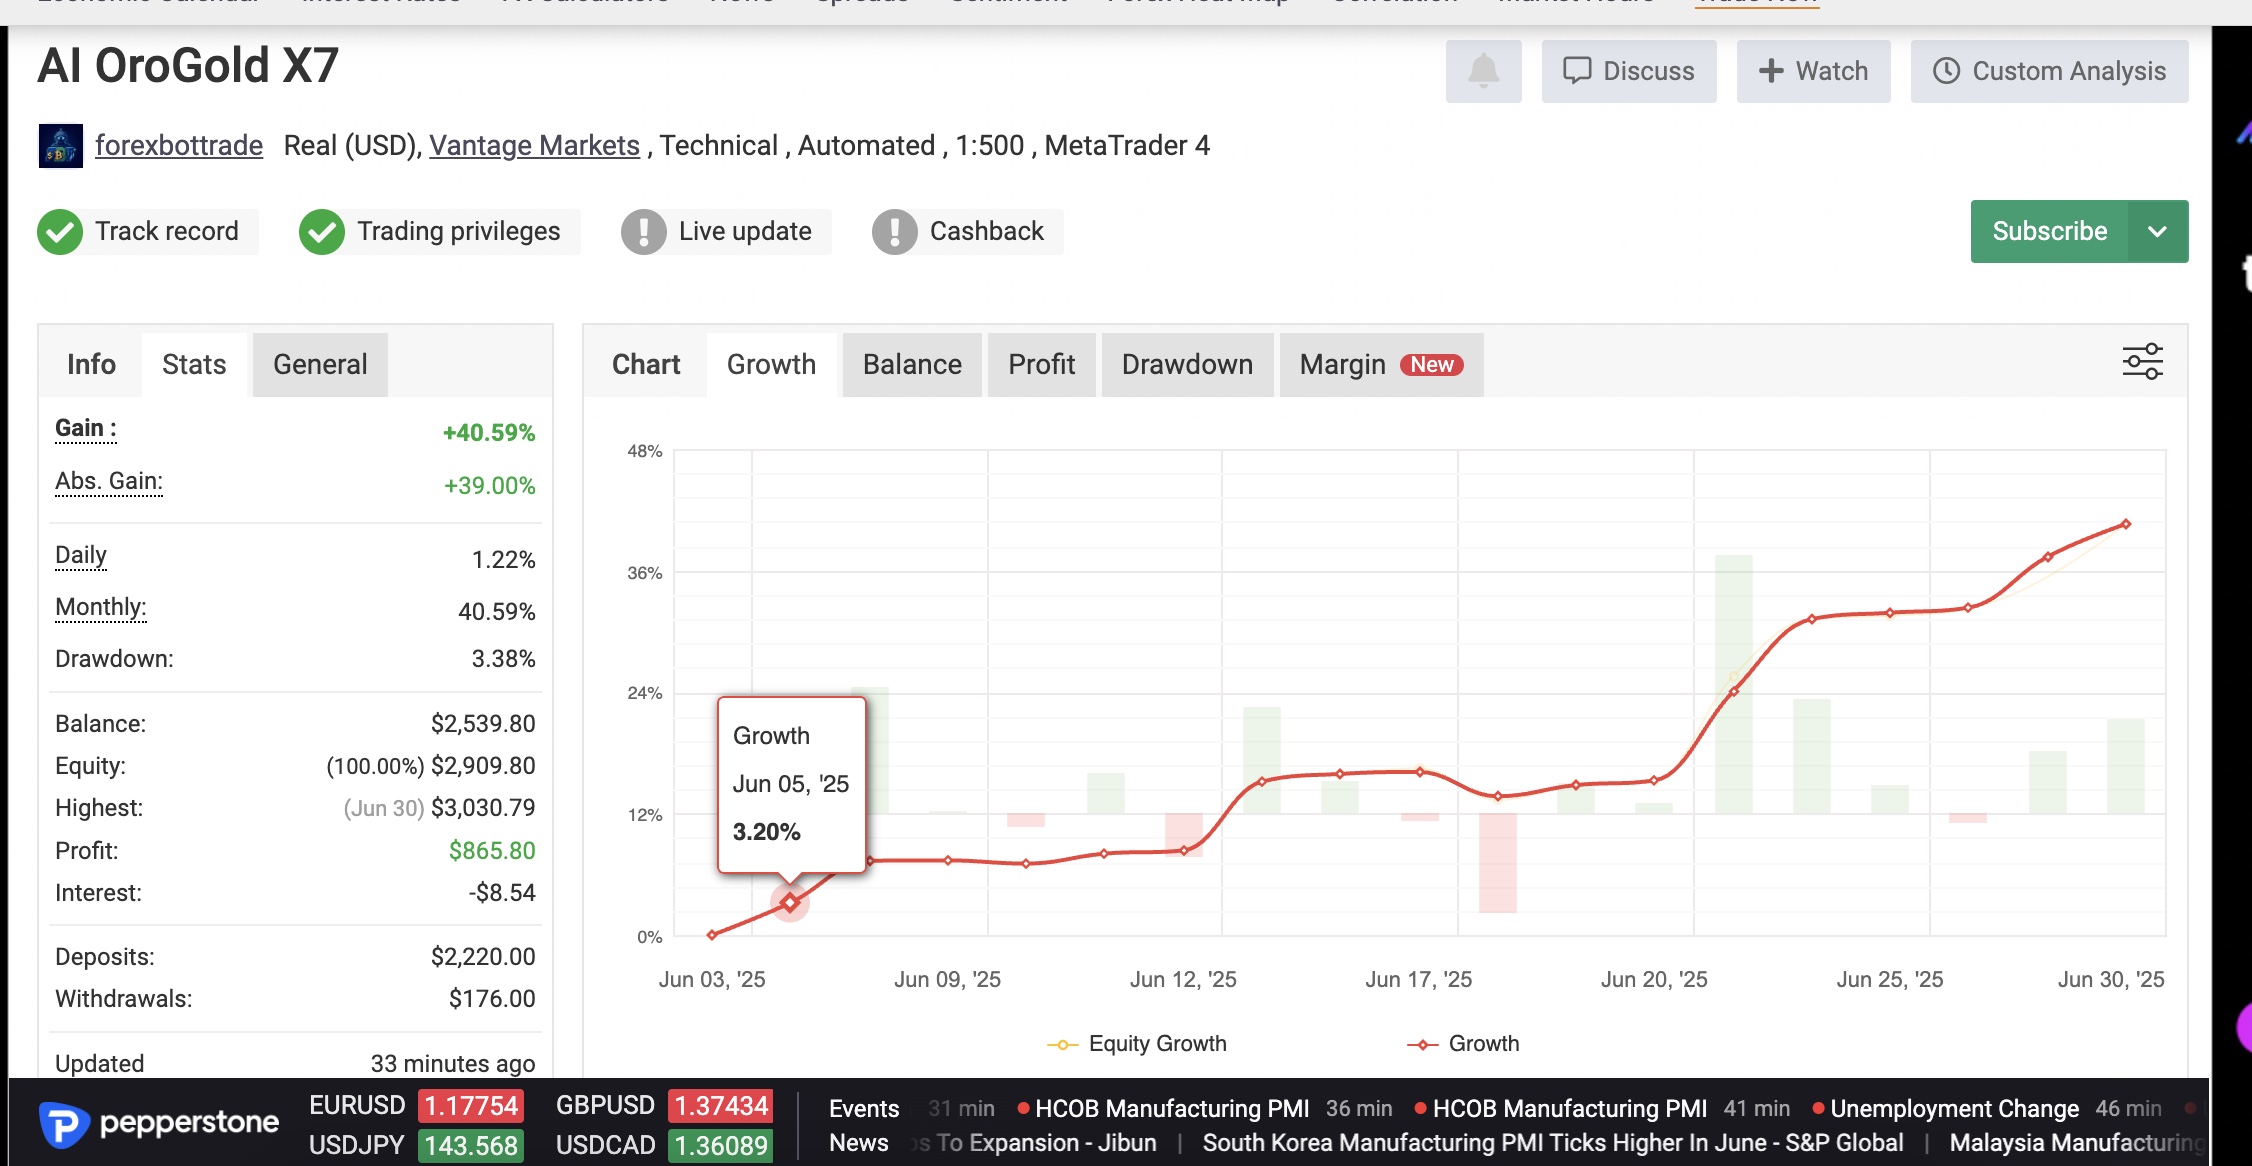The height and width of the screenshot is (1166, 2252).
Task: Click the final Jun 30 growth data point
Action: 2126,524
